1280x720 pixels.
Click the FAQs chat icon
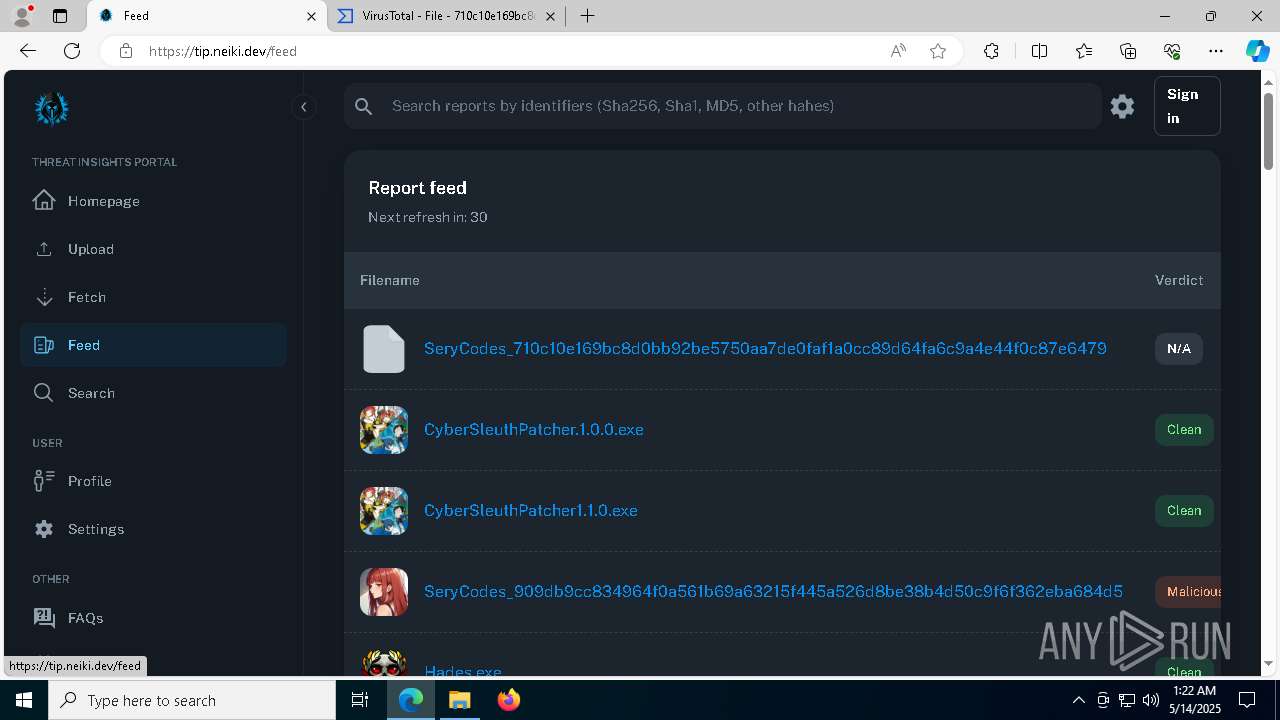(x=44, y=618)
